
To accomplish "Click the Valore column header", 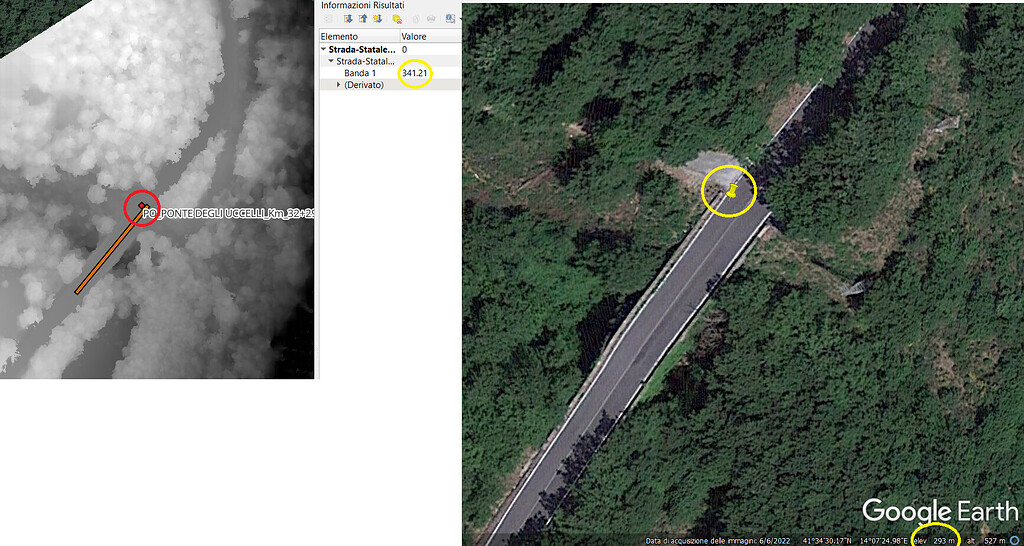I will (413, 36).
